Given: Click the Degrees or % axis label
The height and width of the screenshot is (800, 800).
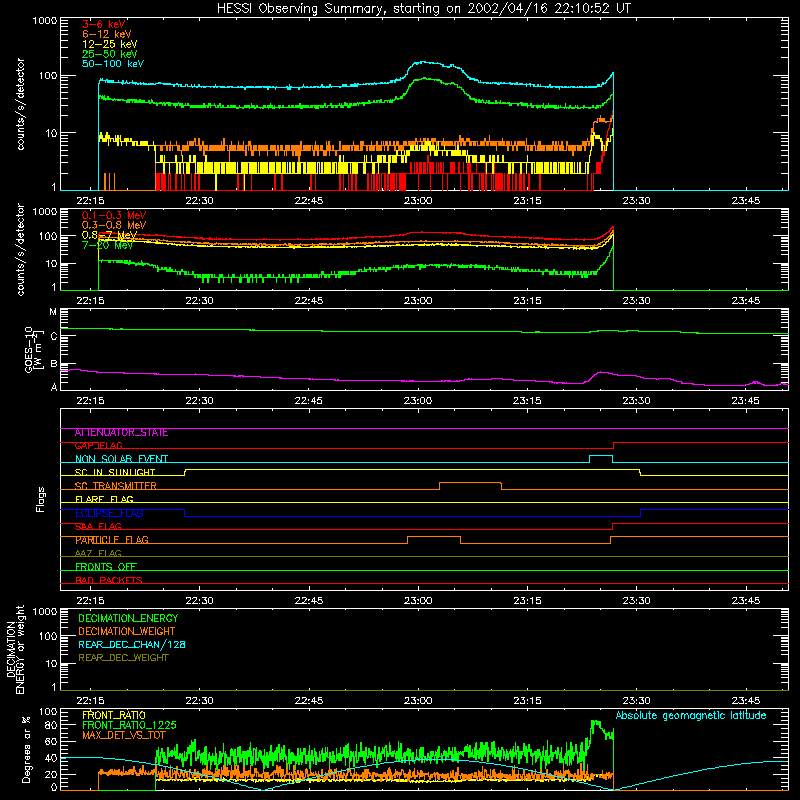Looking at the screenshot, I should tap(26, 750).
